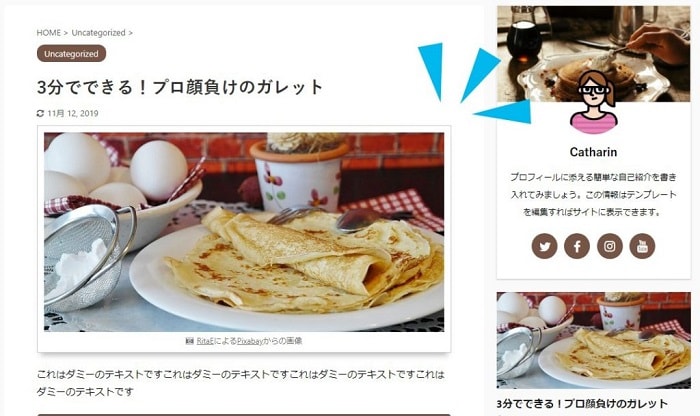Go to HOME breadcrumb link

[x=49, y=33]
